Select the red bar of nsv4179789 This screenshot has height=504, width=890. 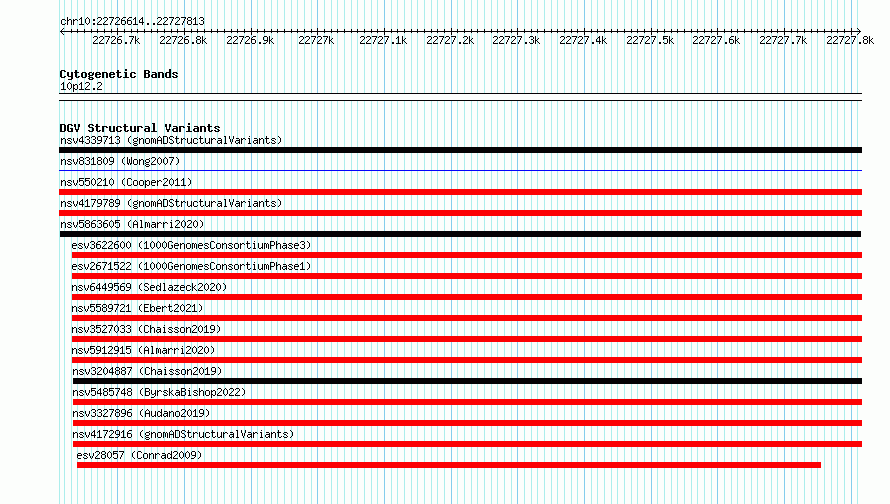460,213
